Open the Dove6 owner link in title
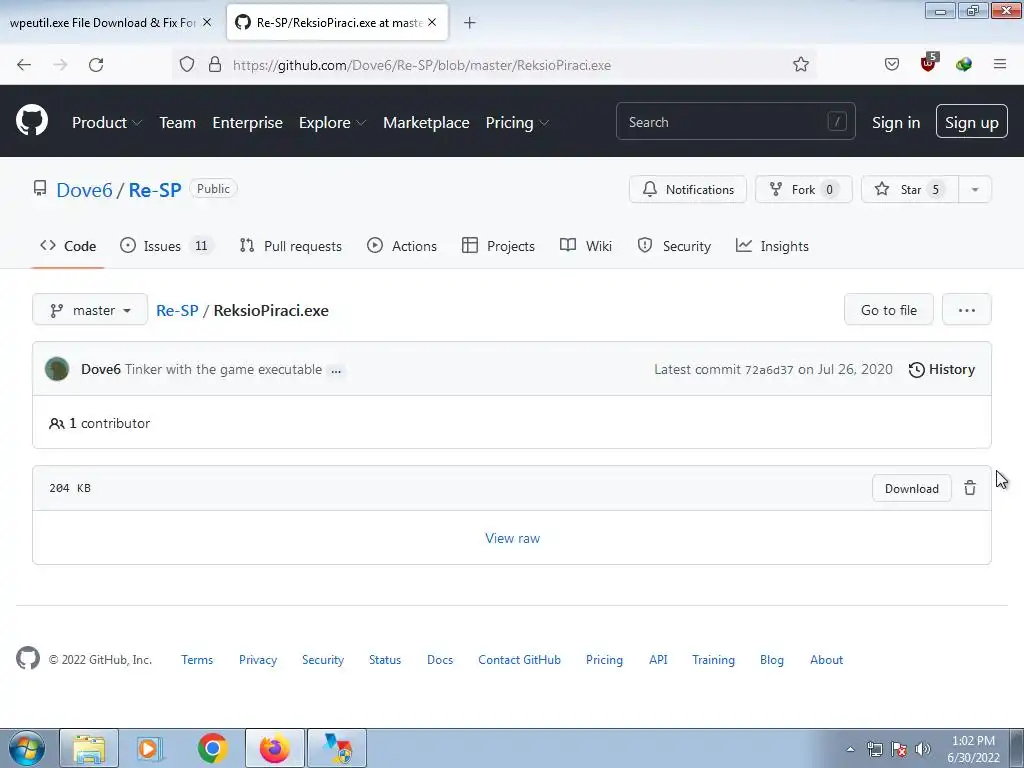Image resolution: width=1024 pixels, height=768 pixels. pos(84,190)
